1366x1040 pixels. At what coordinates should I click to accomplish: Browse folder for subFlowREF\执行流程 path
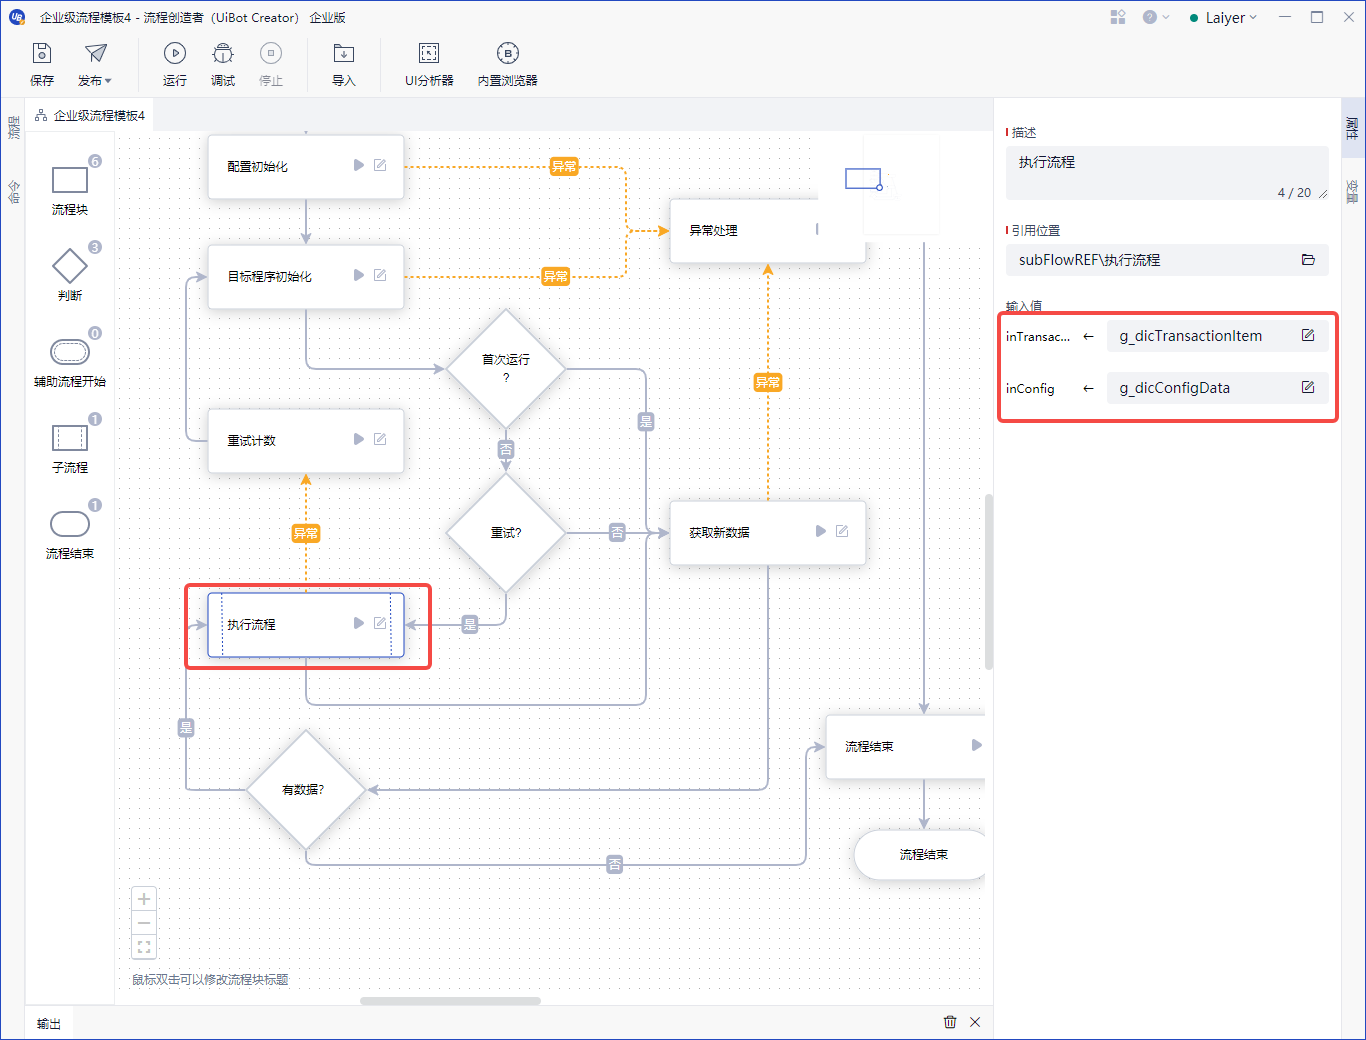[1308, 260]
